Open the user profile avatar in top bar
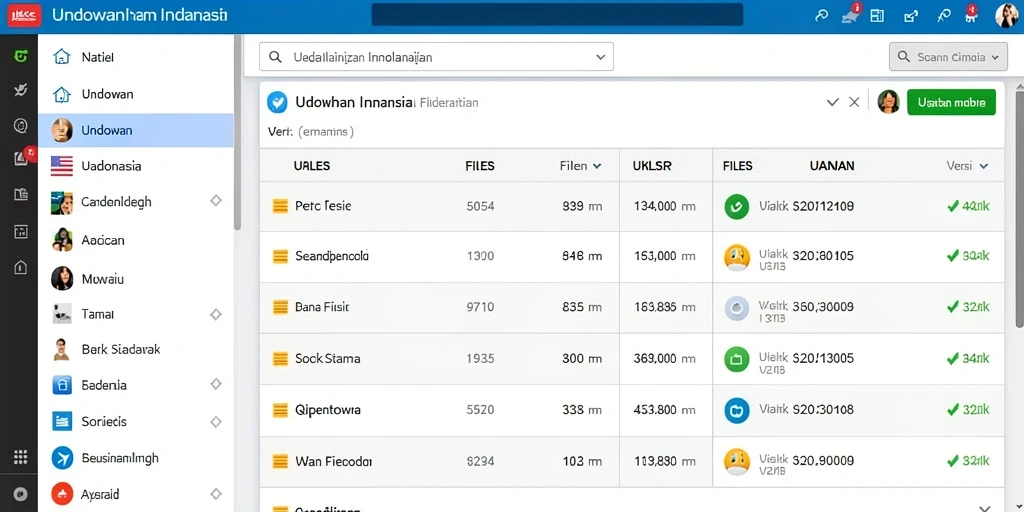This screenshot has height=512, width=1024. coord(1007,16)
